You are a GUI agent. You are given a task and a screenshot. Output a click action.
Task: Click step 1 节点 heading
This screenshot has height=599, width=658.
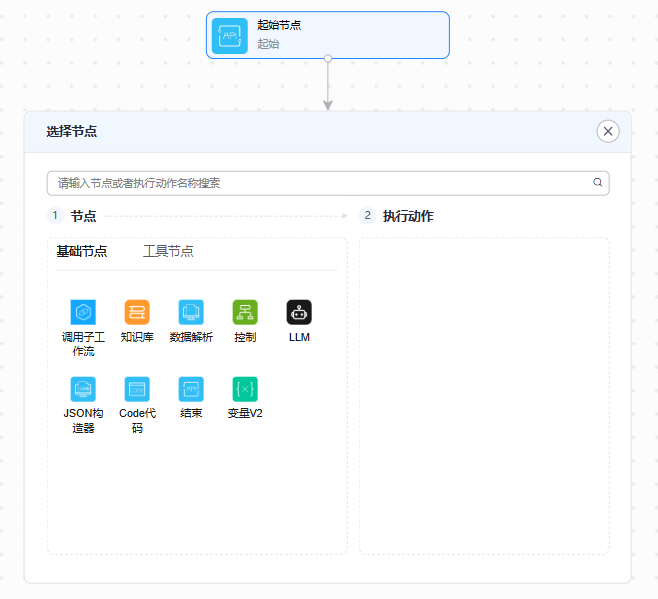coord(84,216)
